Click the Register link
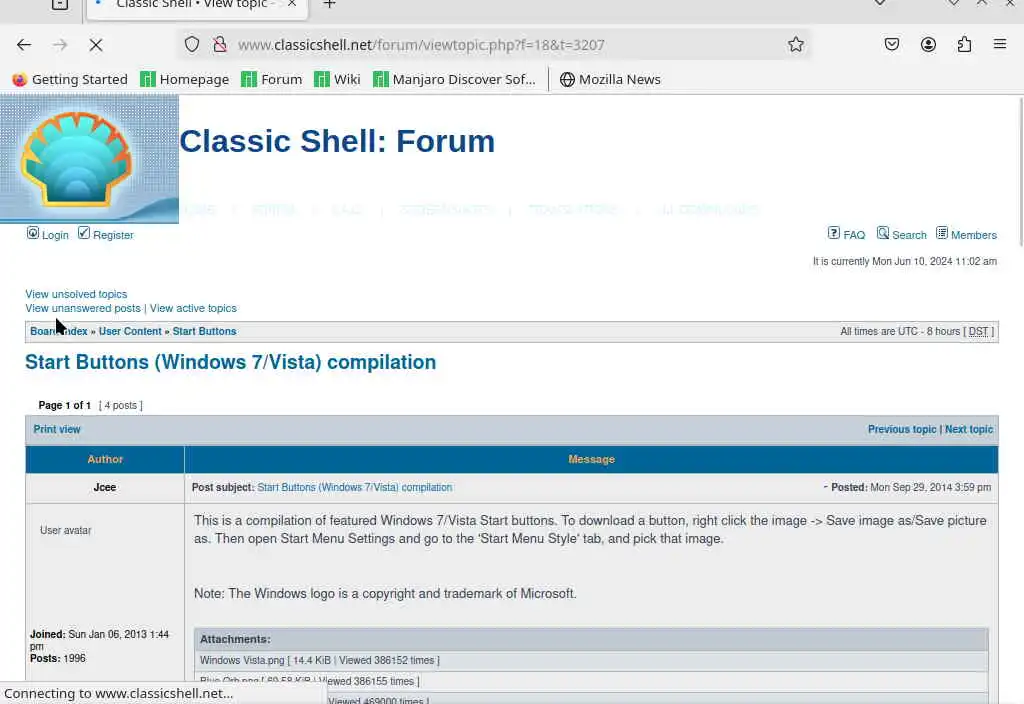This screenshot has width=1024, height=704. (x=113, y=235)
